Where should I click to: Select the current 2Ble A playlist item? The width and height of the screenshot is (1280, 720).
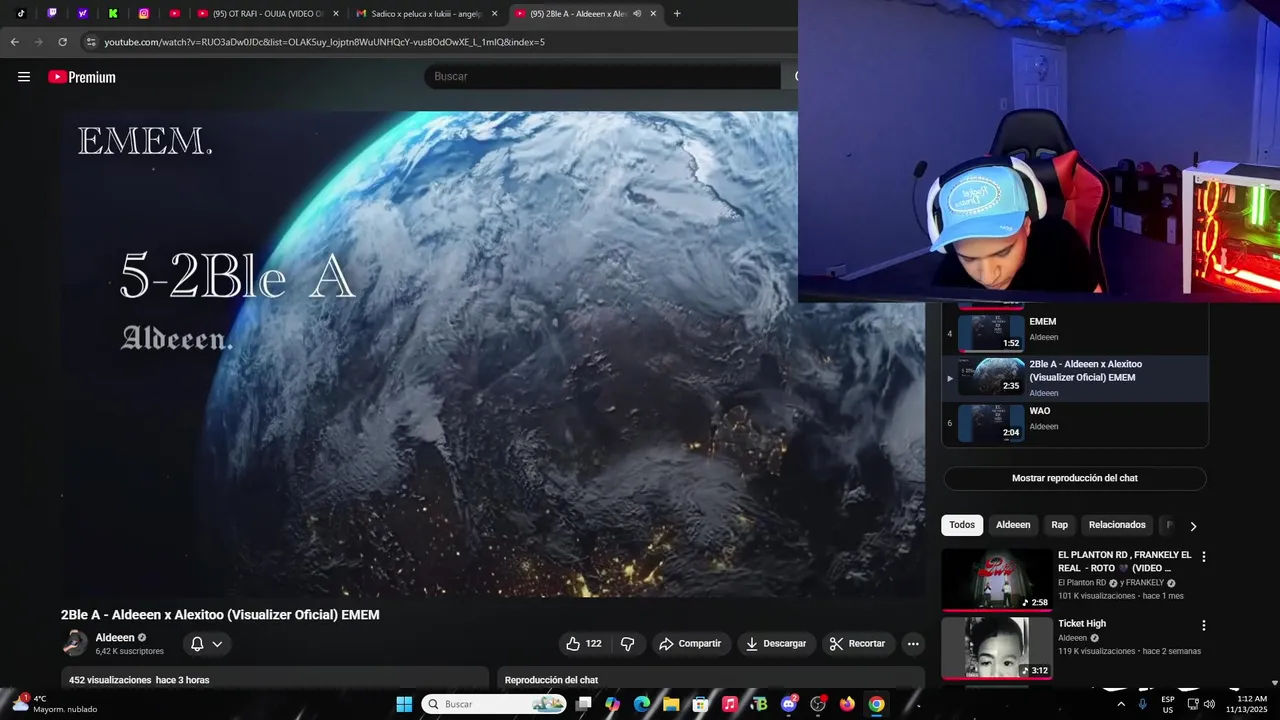(1075, 378)
